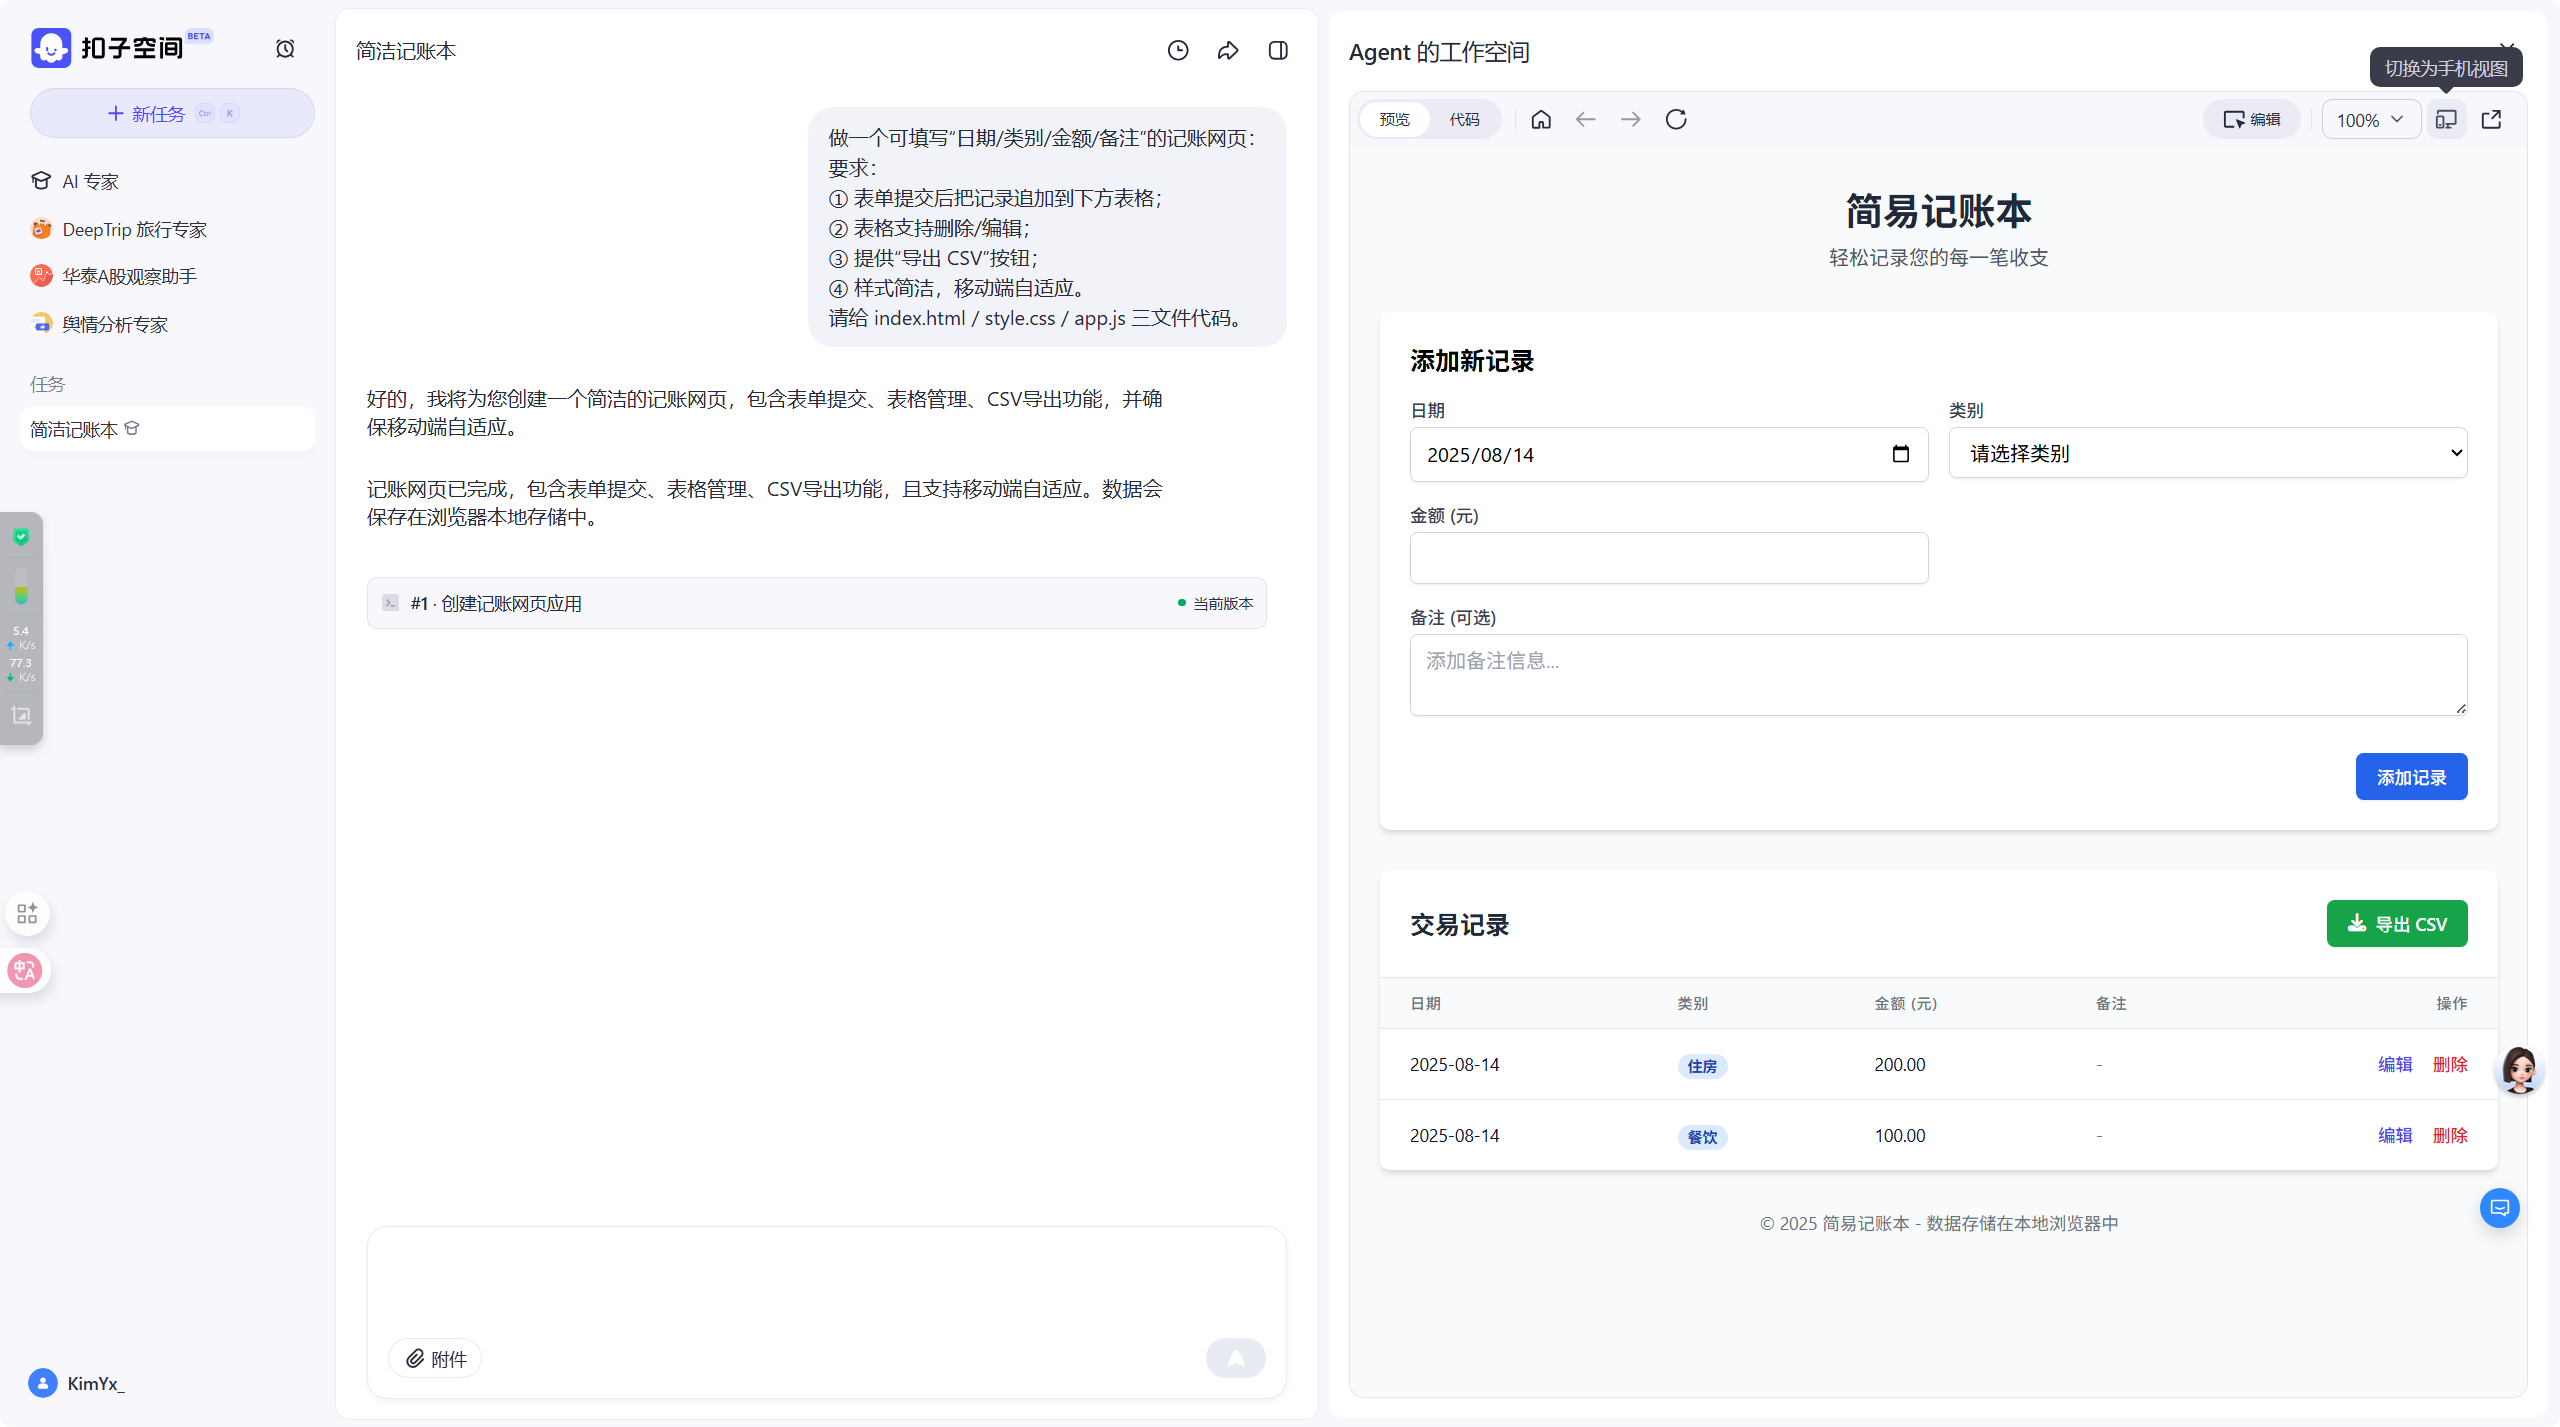Refresh the preview page
The image size is (2560, 1427).
point(1676,120)
